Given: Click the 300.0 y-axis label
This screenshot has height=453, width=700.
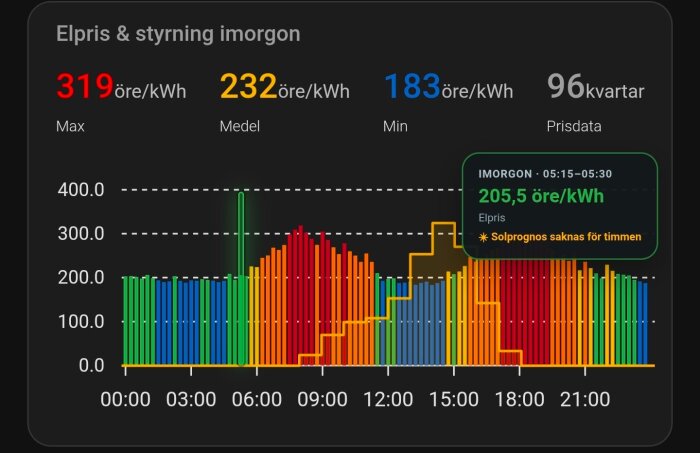Looking at the screenshot, I should coord(81,233).
